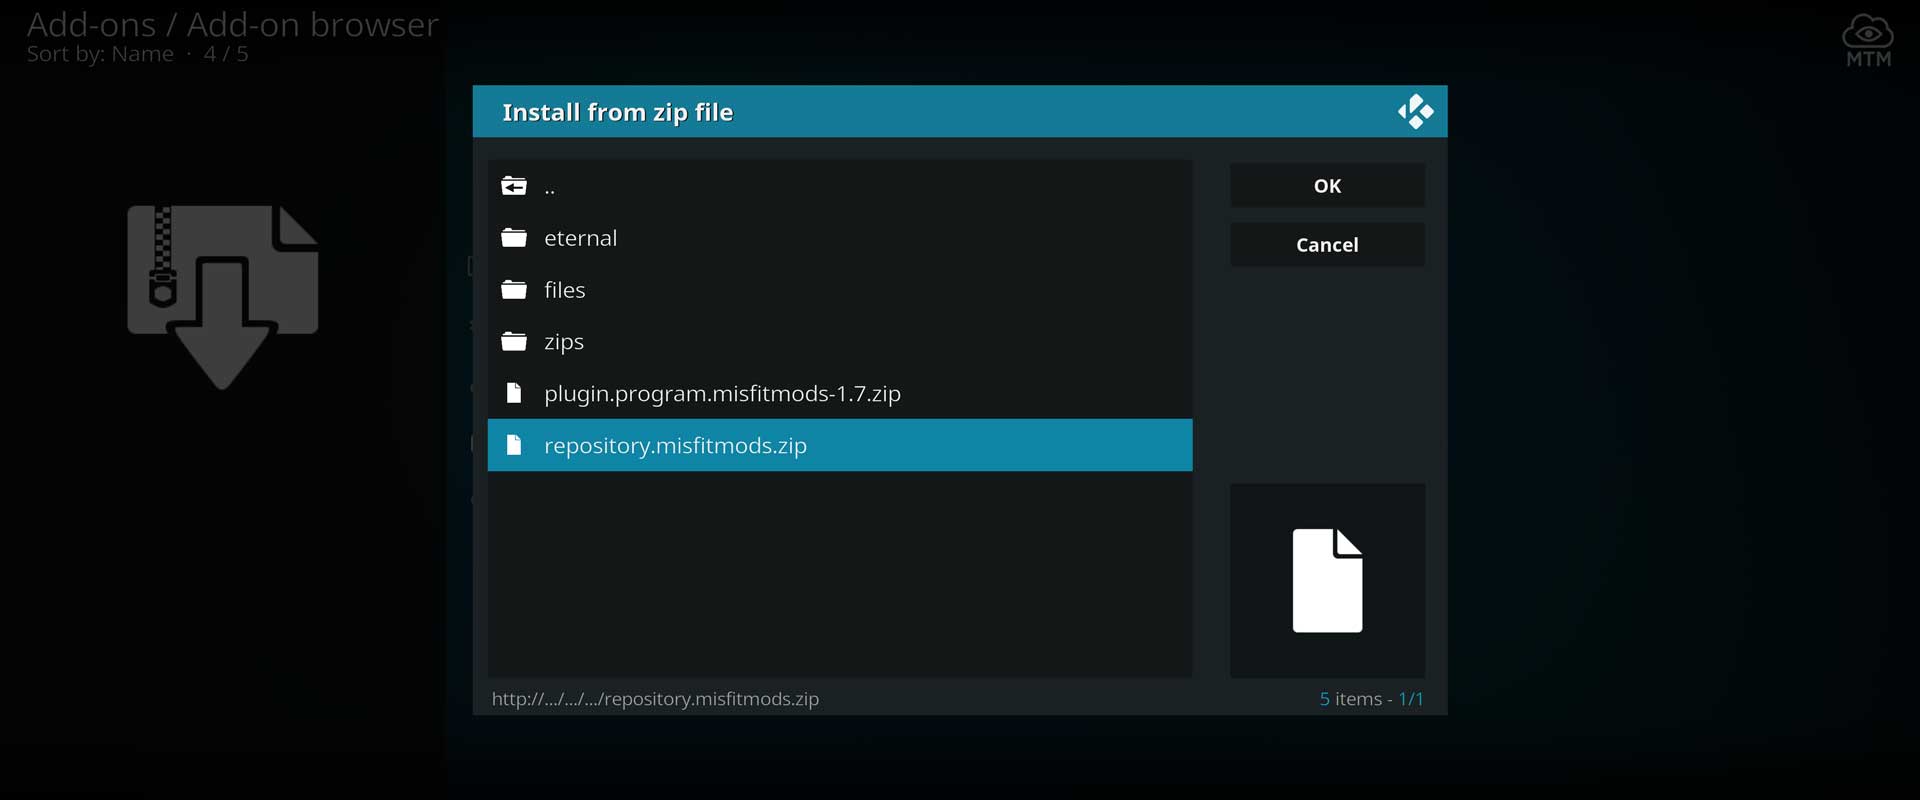Click the '5 items - 1/1' counter
The height and width of the screenshot is (800, 1920).
1371,699
